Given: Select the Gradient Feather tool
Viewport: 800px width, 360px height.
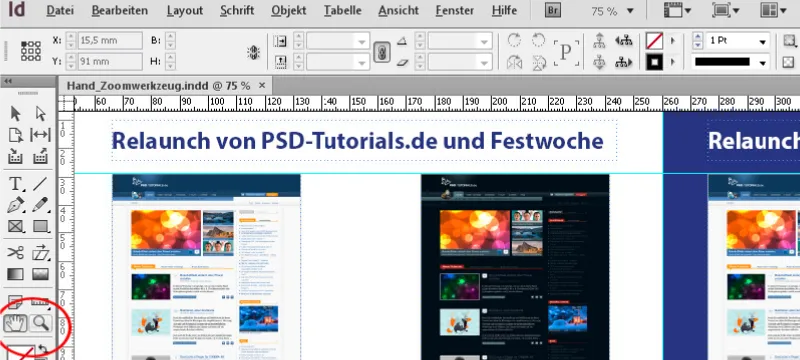Looking at the screenshot, I should 40,274.
